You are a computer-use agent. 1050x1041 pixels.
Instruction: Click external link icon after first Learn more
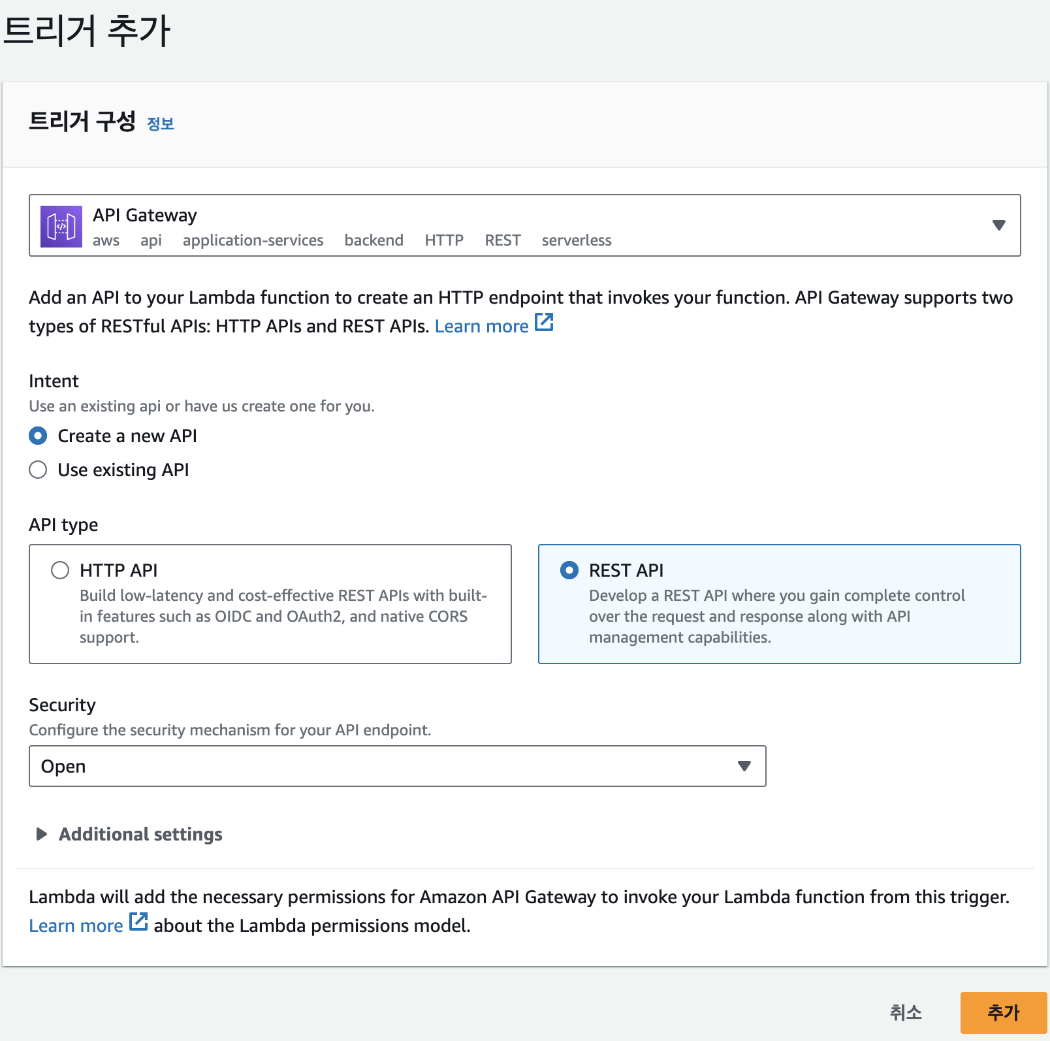pyautogui.click(x=544, y=323)
